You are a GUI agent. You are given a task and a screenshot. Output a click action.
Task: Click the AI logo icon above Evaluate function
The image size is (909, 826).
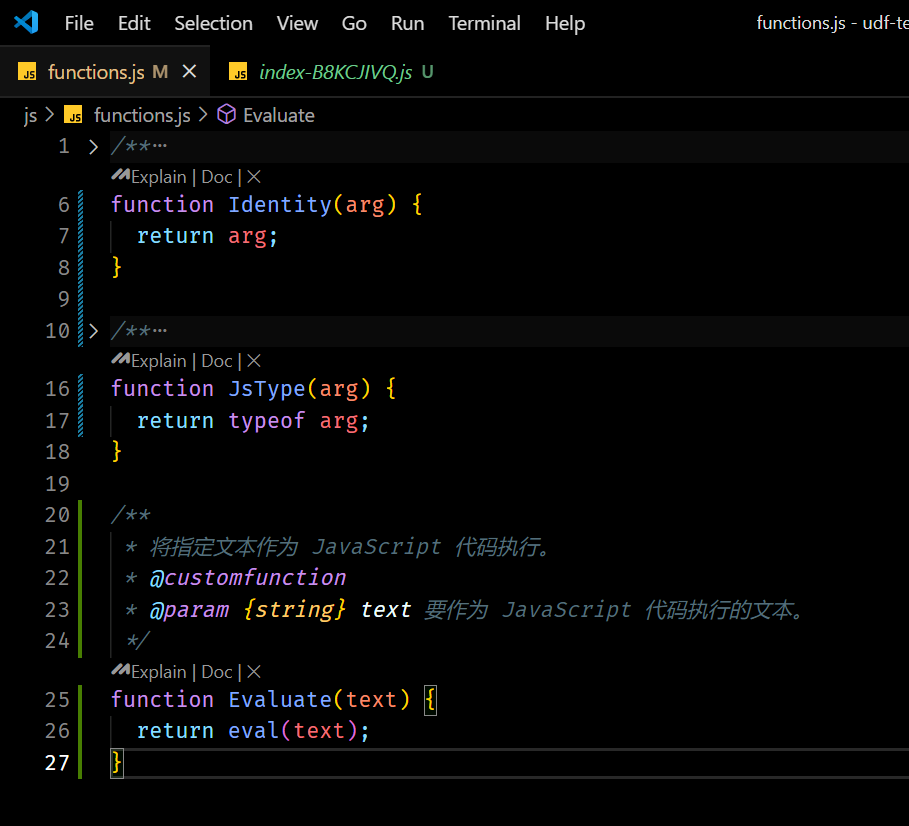[121, 671]
